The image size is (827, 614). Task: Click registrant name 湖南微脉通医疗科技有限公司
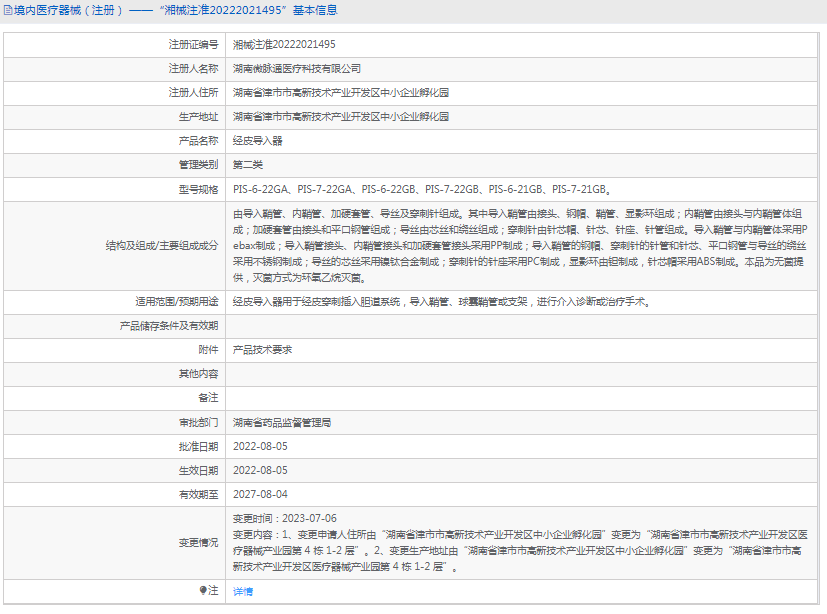297,69
